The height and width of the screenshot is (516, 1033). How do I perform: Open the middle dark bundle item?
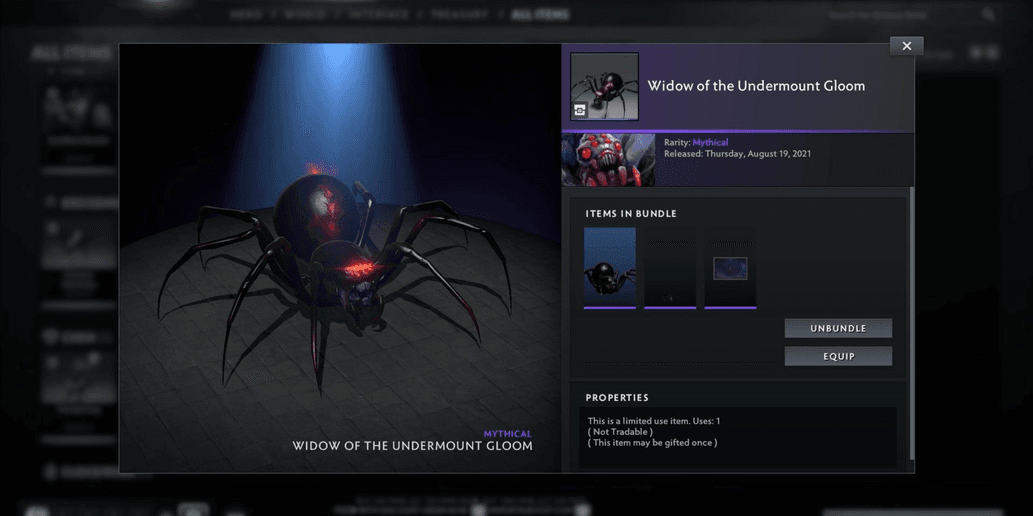(x=670, y=267)
